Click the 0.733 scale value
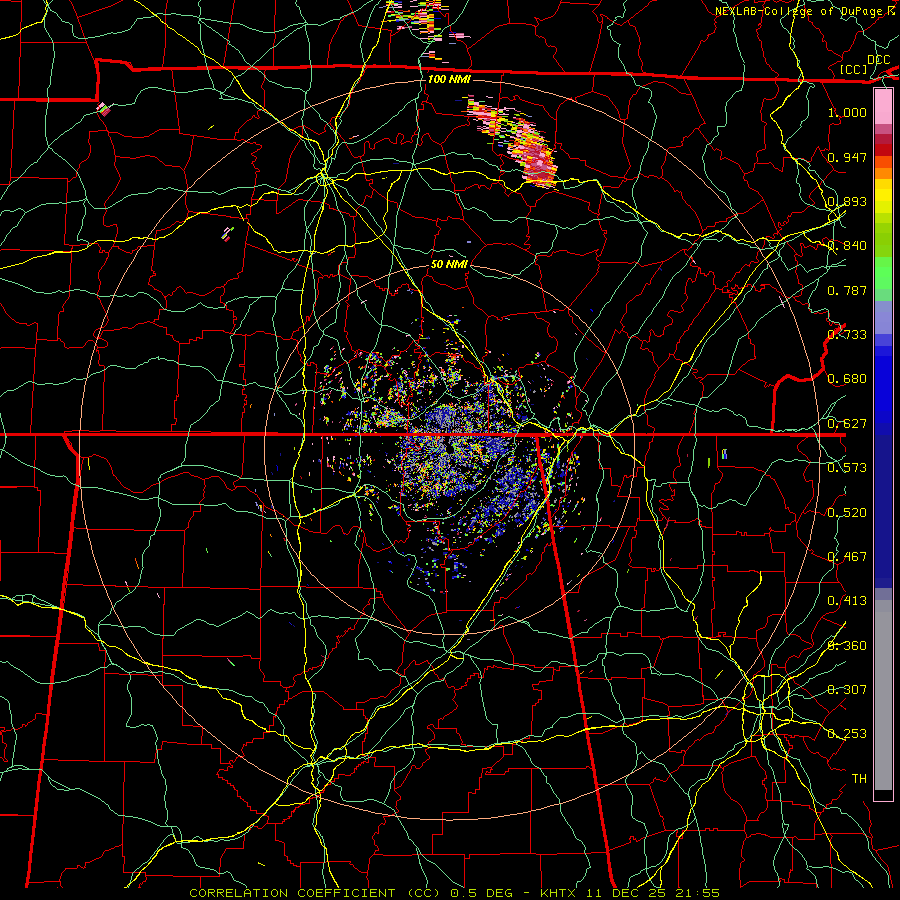Viewport: 900px width, 900px height. 847,335
